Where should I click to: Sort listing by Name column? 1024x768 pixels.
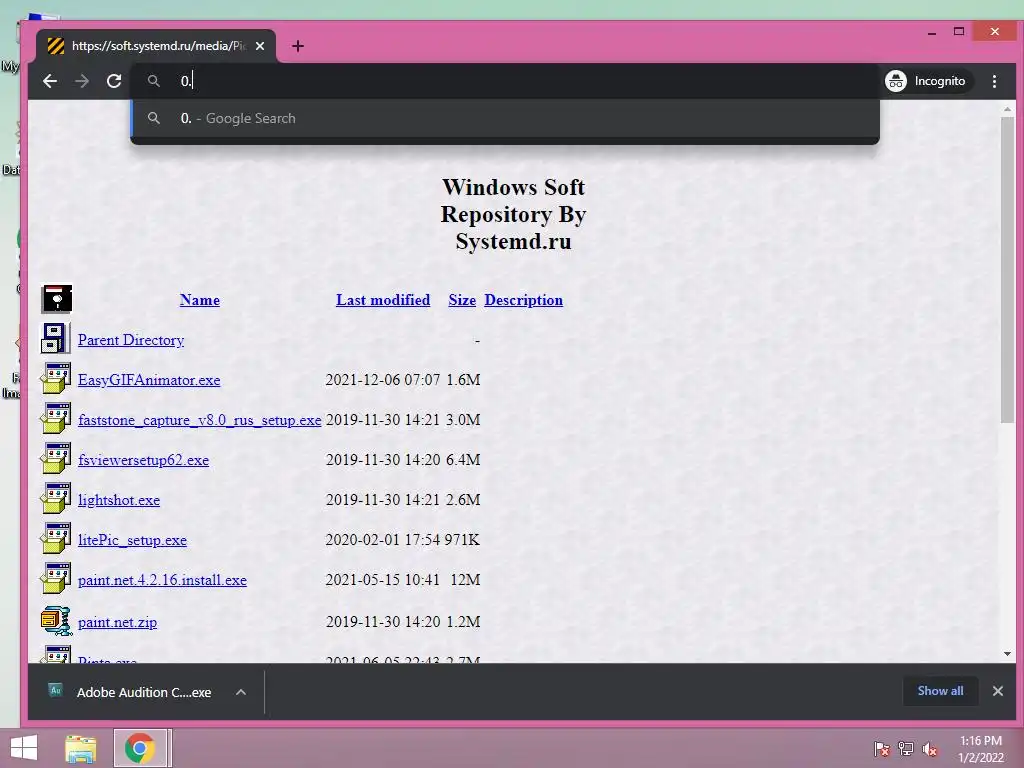(x=200, y=300)
